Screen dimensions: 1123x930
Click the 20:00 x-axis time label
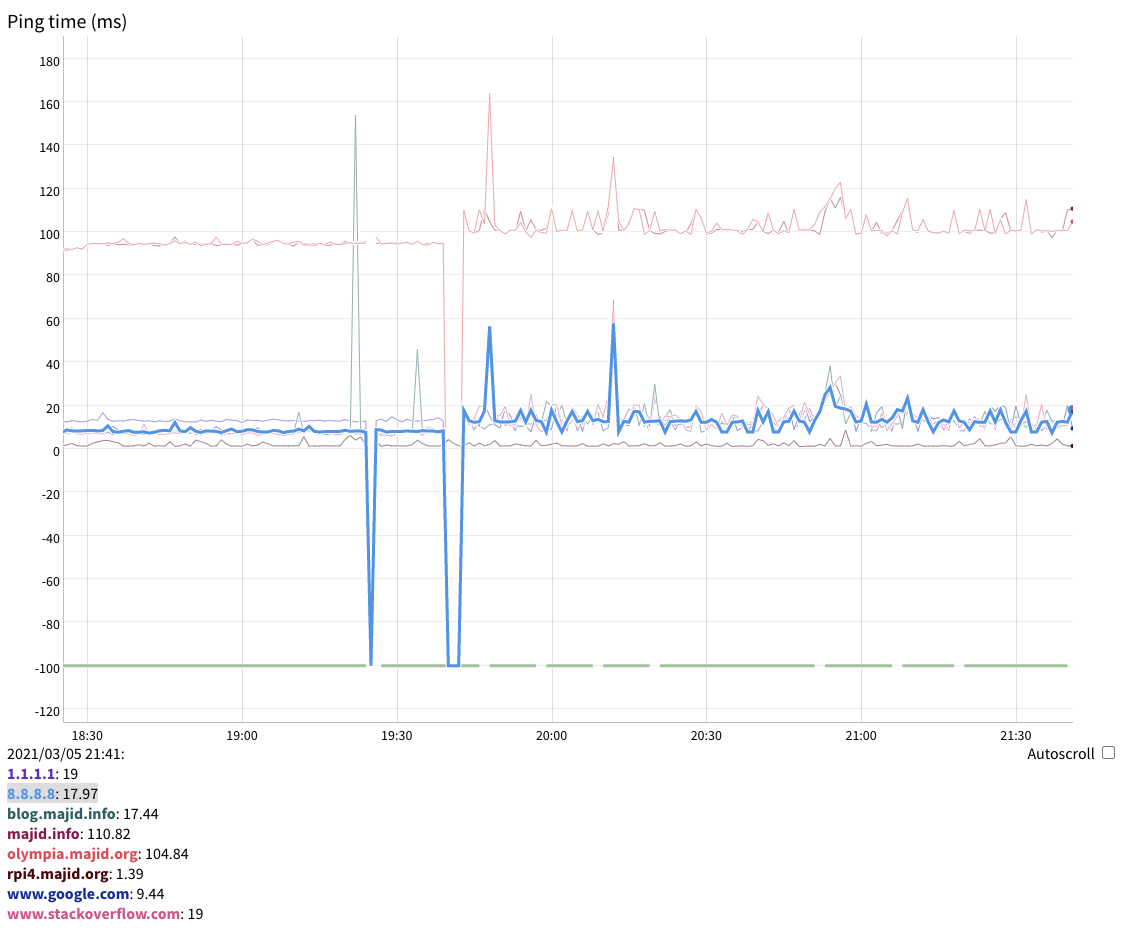[552, 735]
